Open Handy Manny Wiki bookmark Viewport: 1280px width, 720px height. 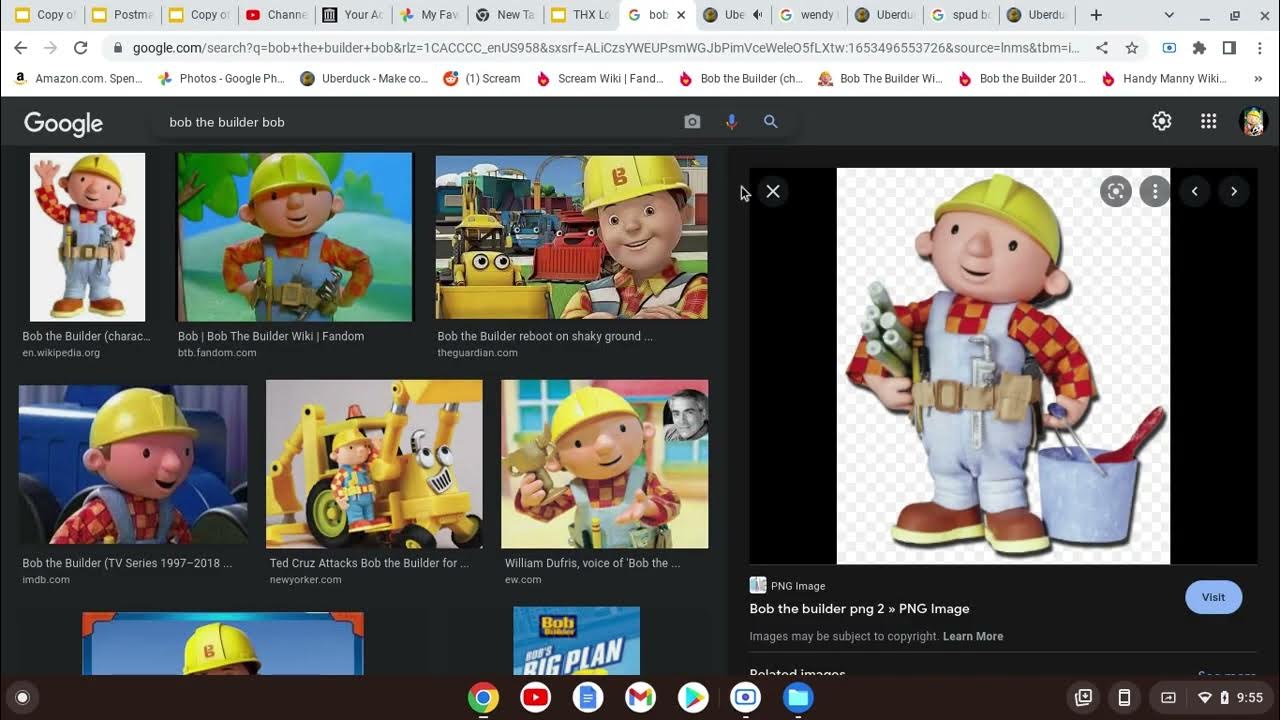pyautogui.click(x=1165, y=78)
